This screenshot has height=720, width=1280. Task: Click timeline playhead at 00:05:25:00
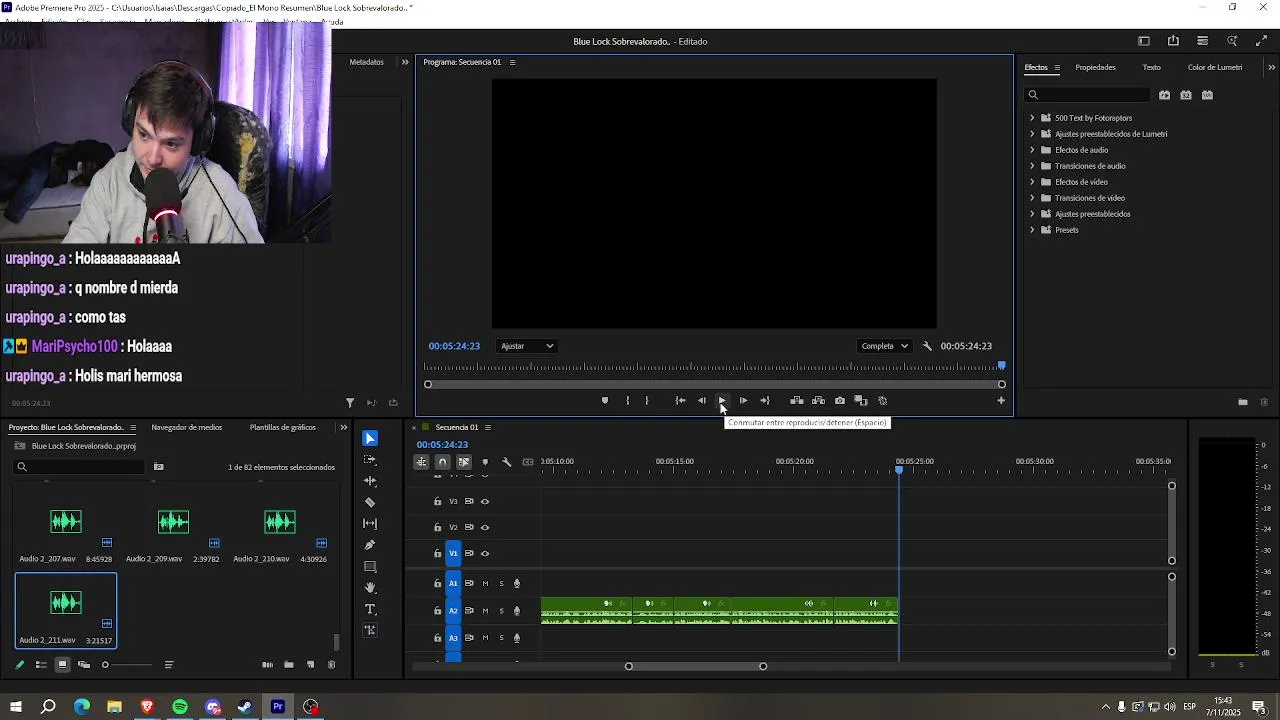899,469
